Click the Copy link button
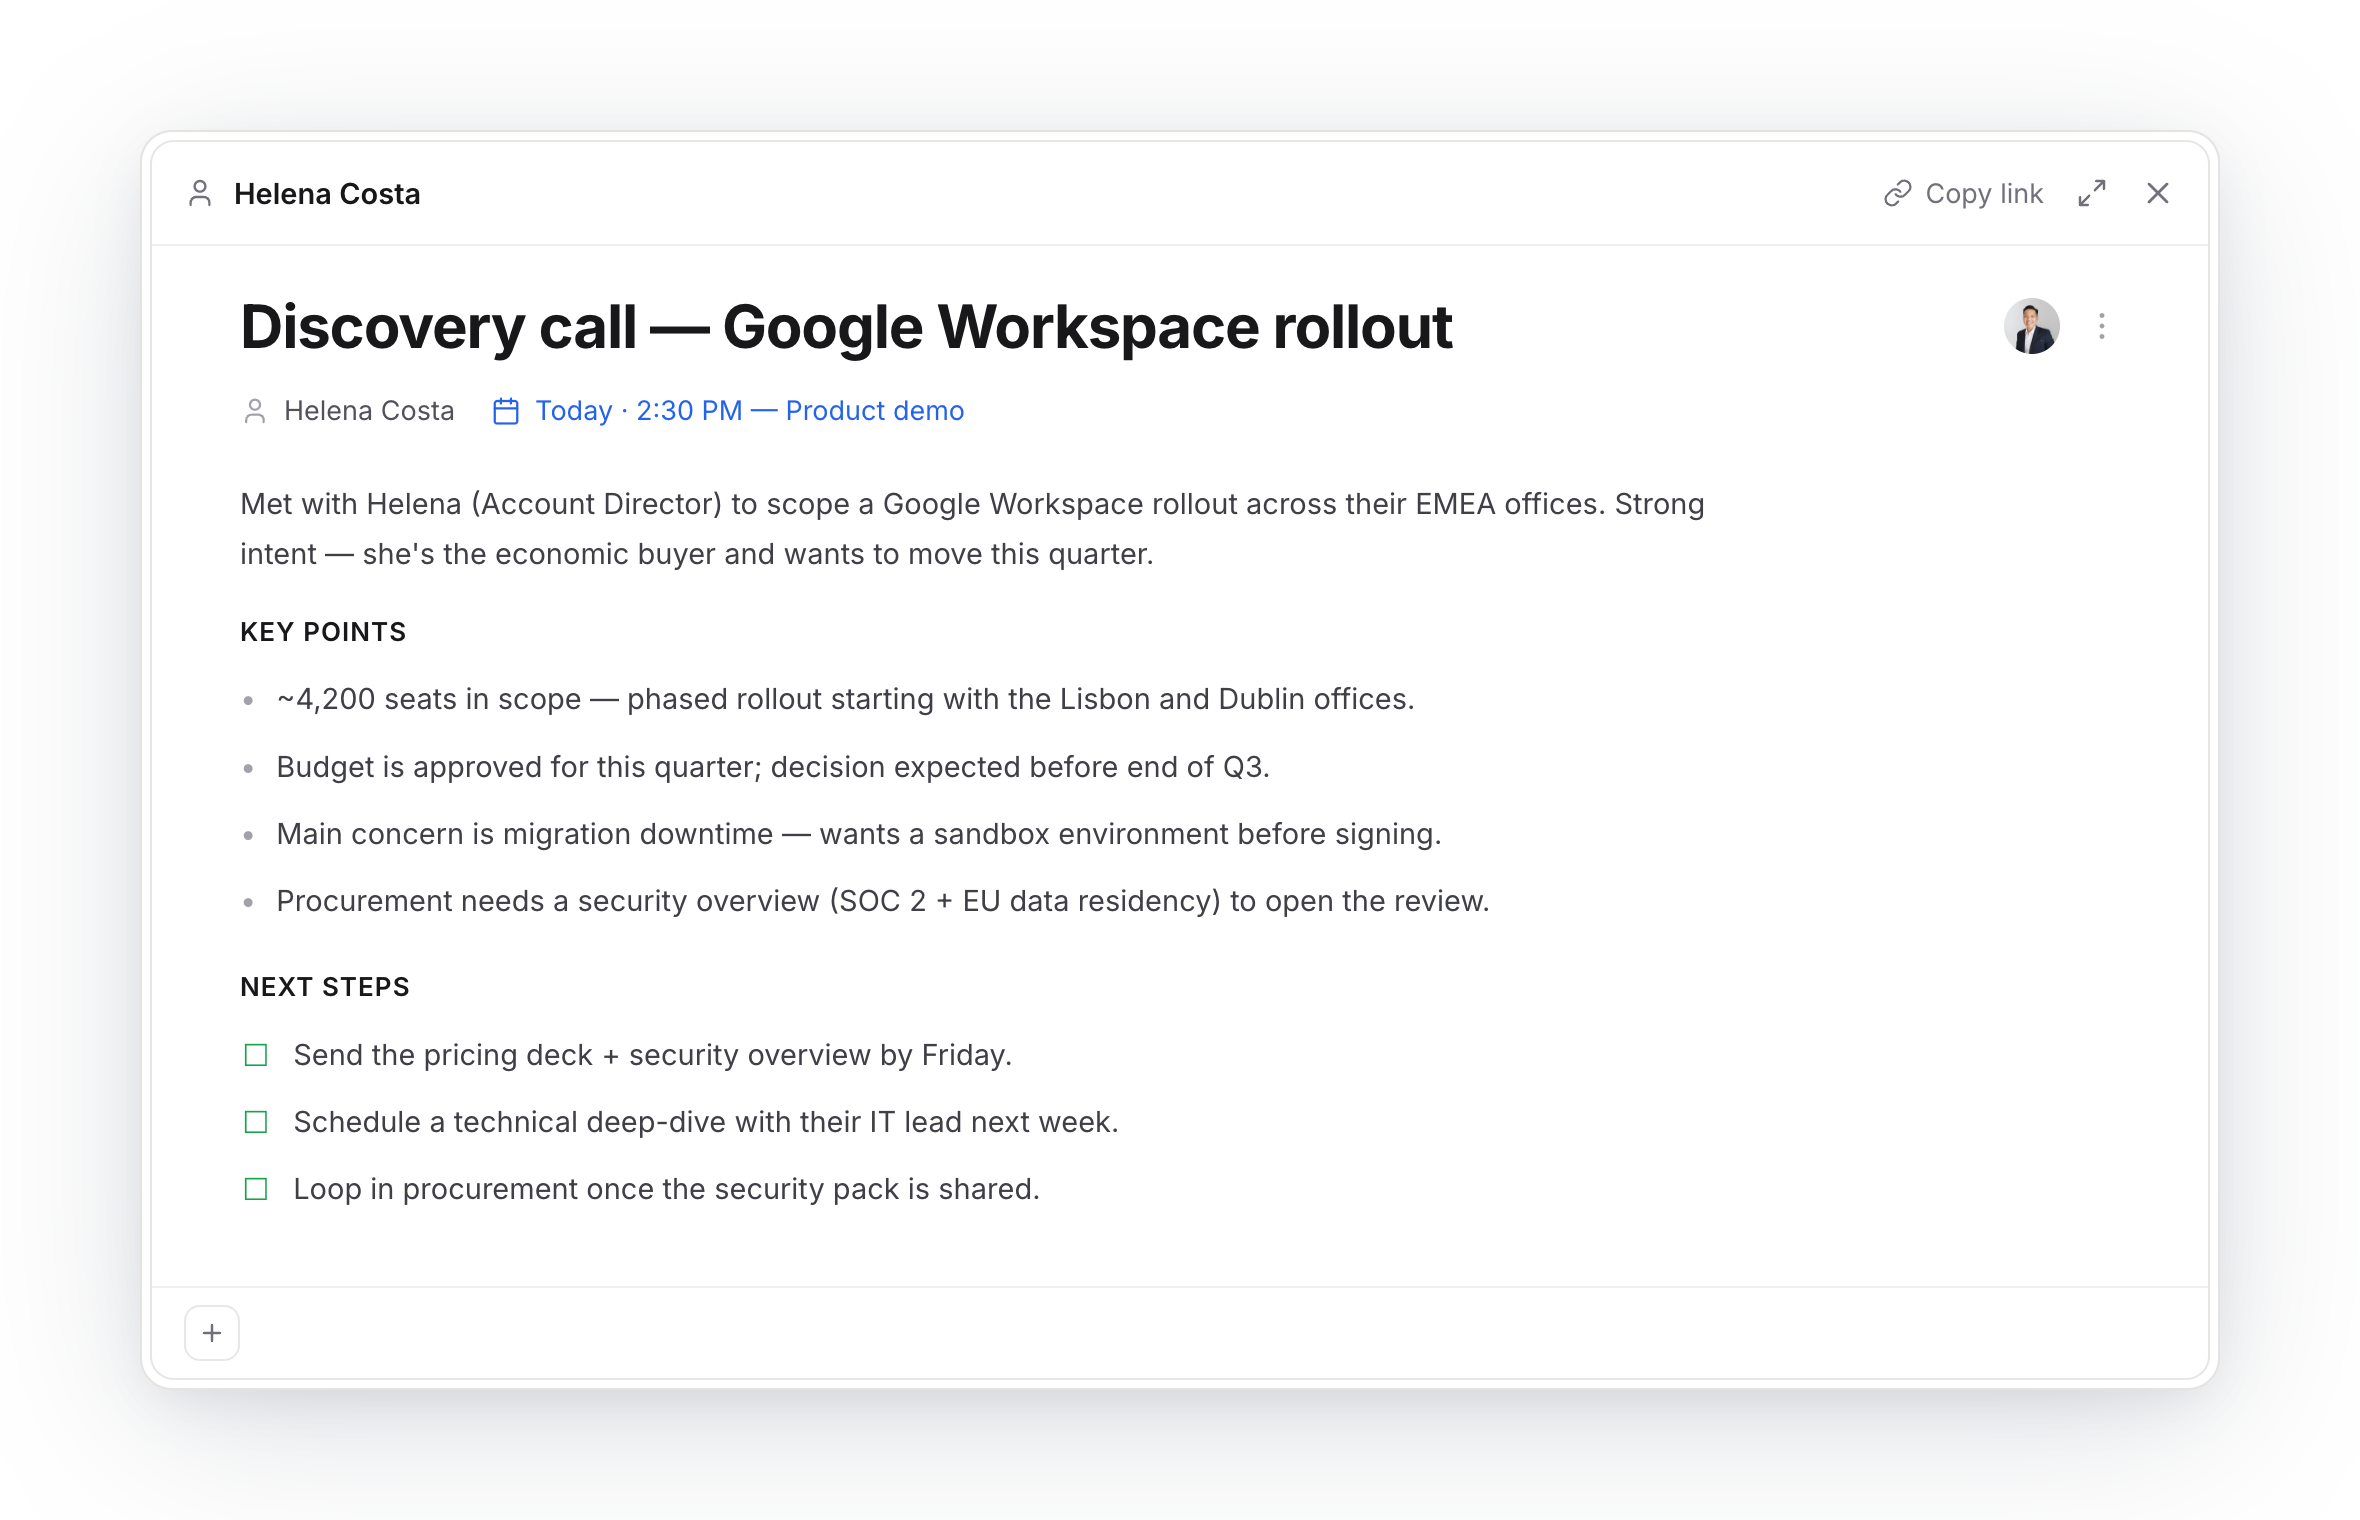This screenshot has height=1520, width=2360. [1963, 193]
